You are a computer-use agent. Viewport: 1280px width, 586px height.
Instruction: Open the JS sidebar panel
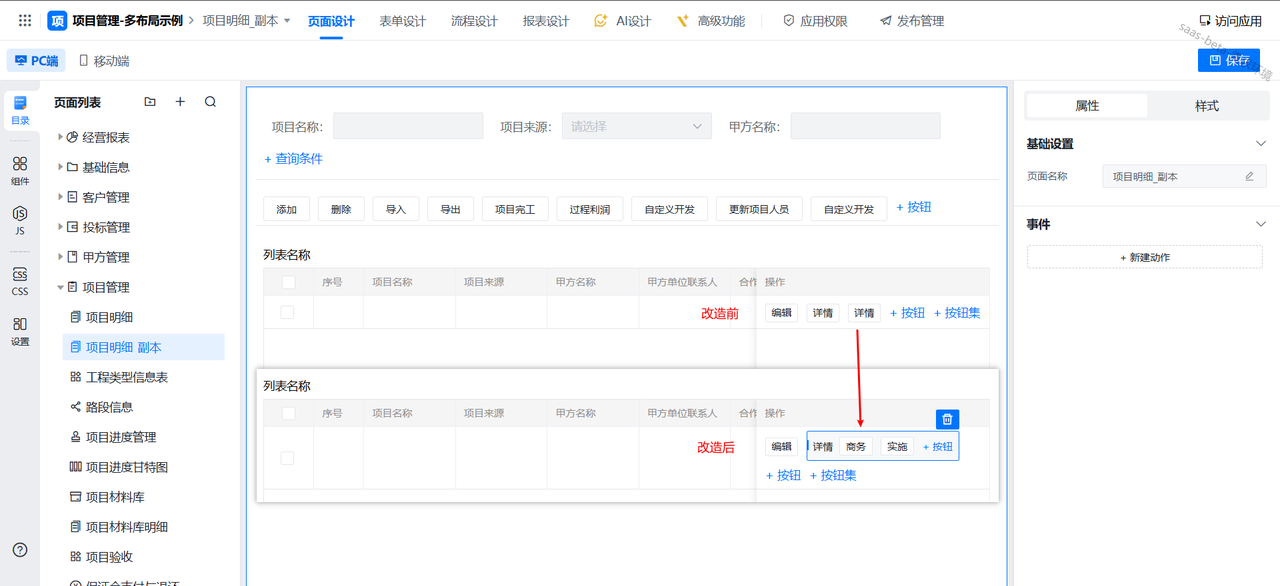20,220
